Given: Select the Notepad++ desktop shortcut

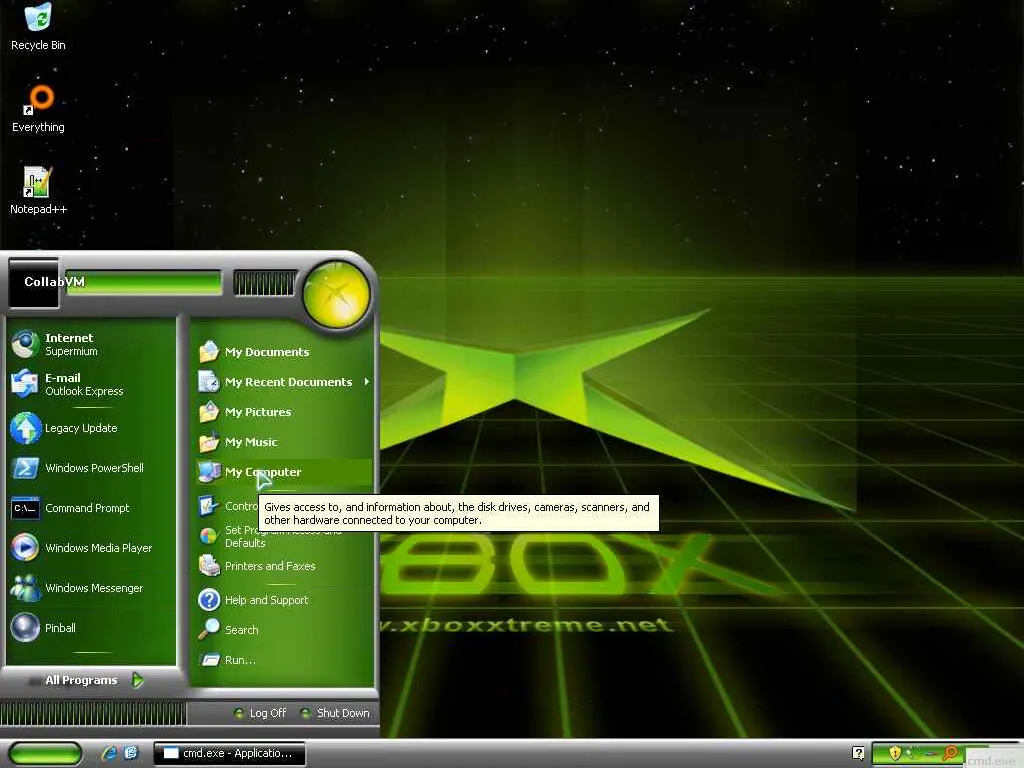Looking at the screenshot, I should 38,191.
